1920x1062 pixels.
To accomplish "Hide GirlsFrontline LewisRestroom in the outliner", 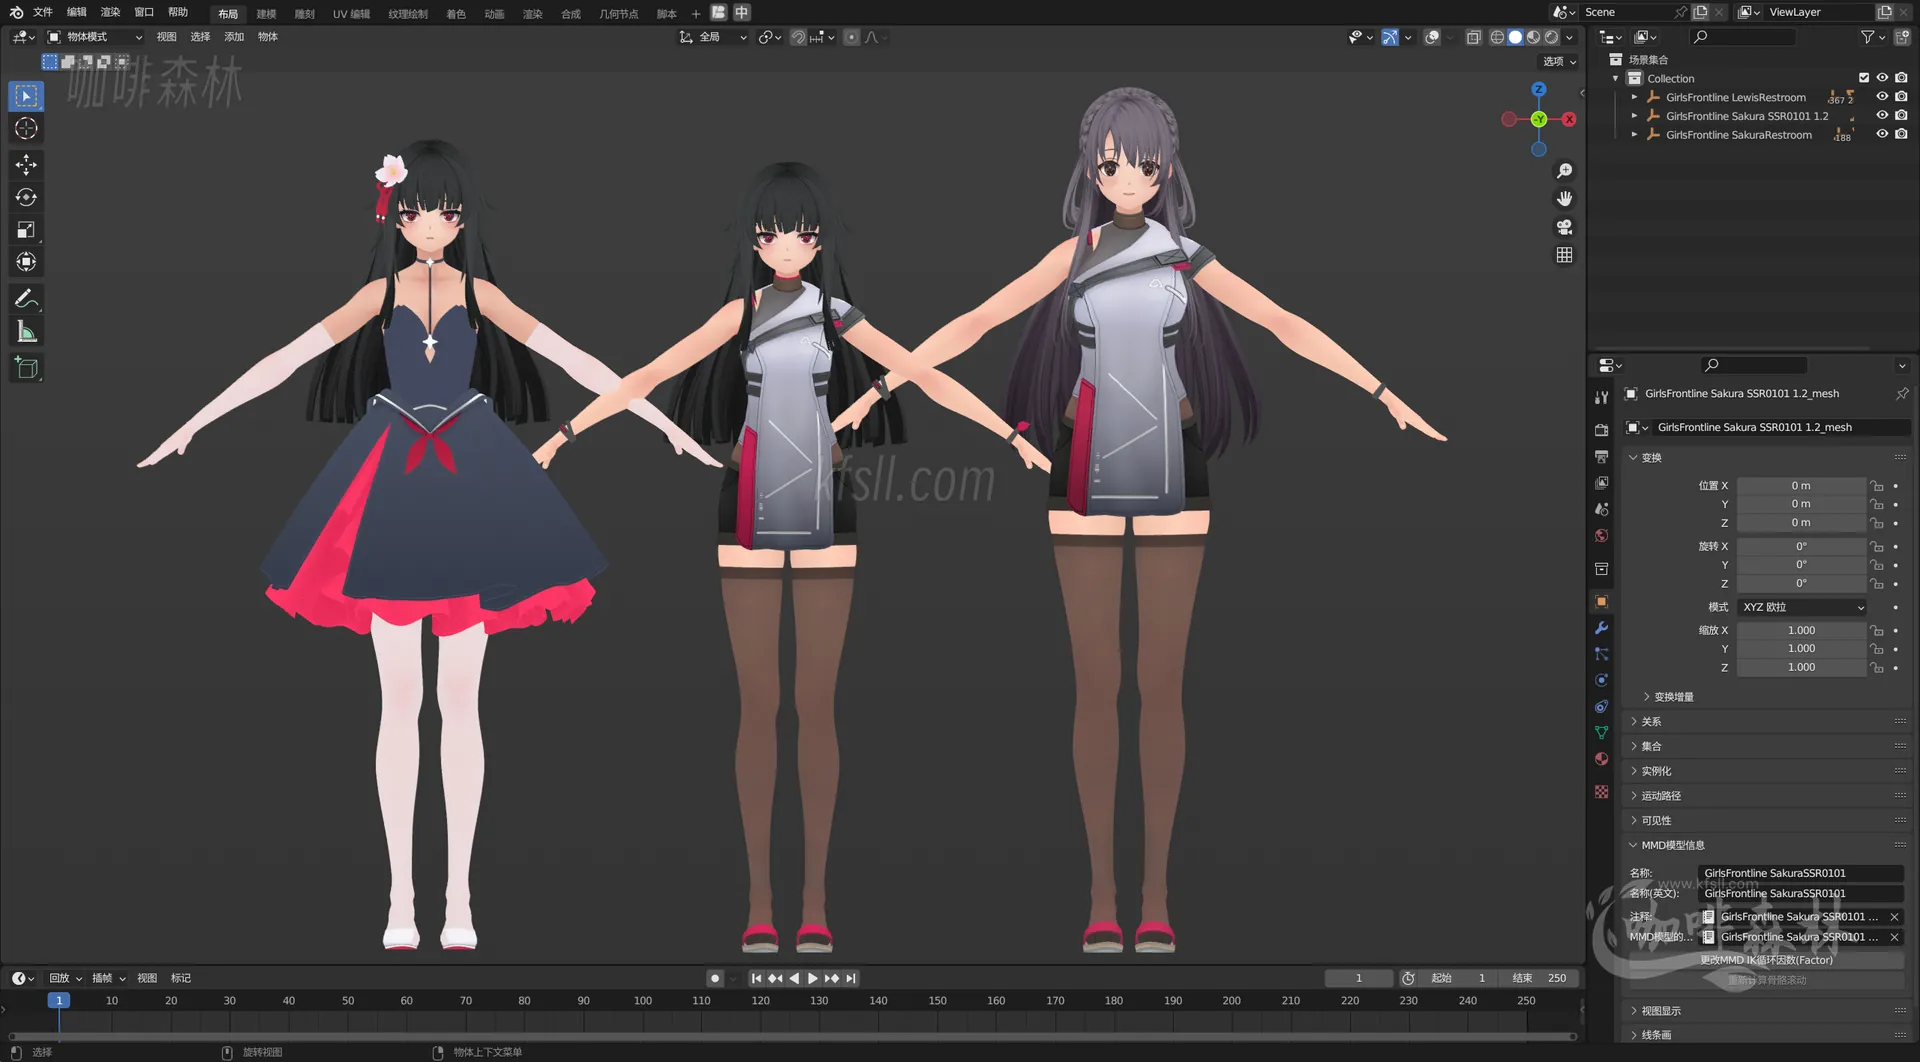I will click(1883, 97).
